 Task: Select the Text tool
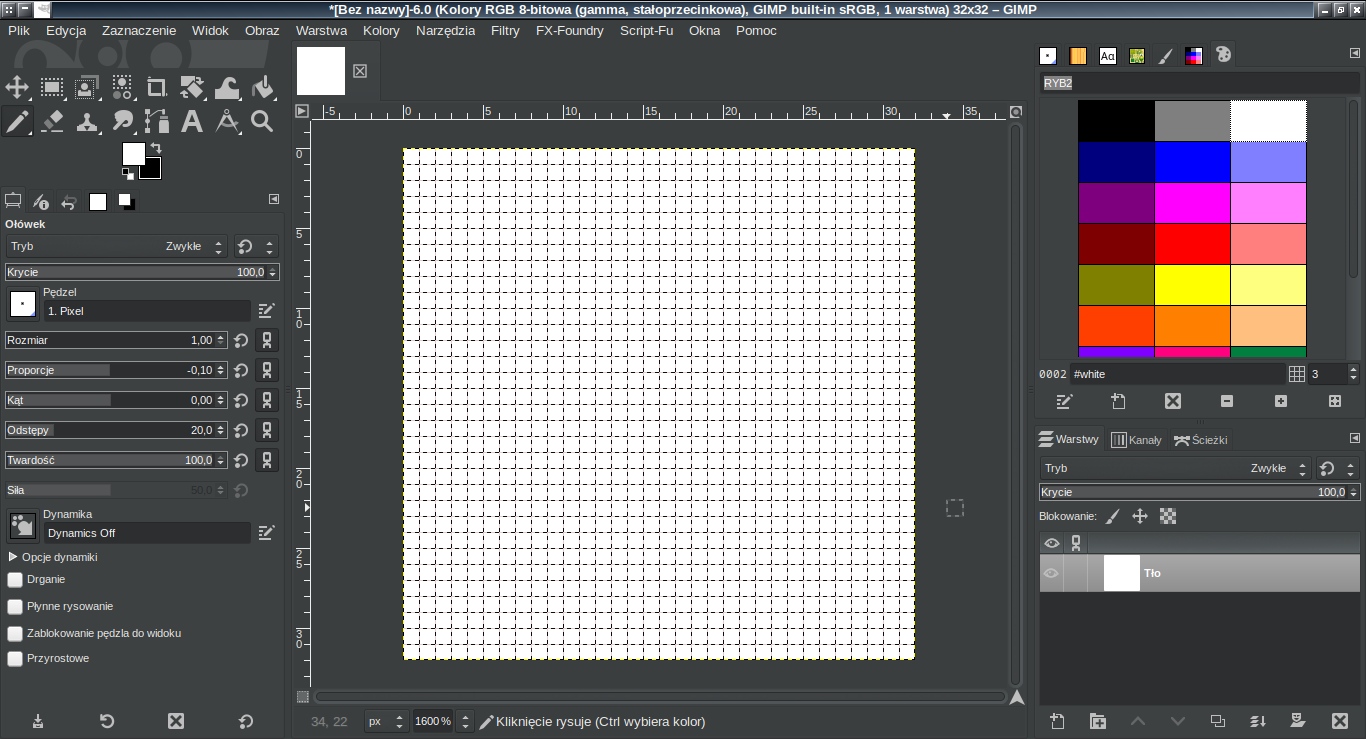pos(192,121)
